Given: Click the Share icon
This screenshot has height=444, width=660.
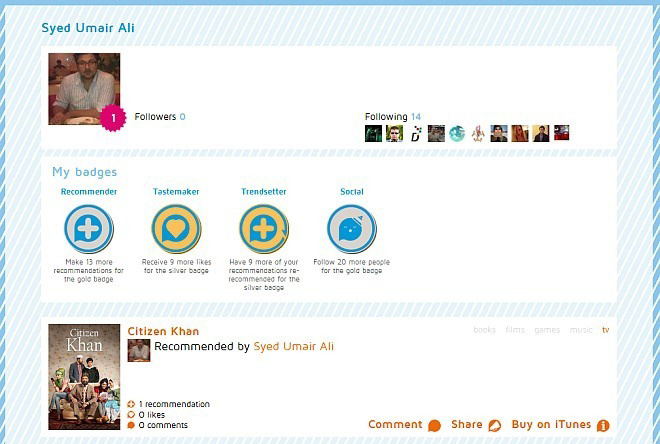Looking at the screenshot, I should tap(495, 425).
